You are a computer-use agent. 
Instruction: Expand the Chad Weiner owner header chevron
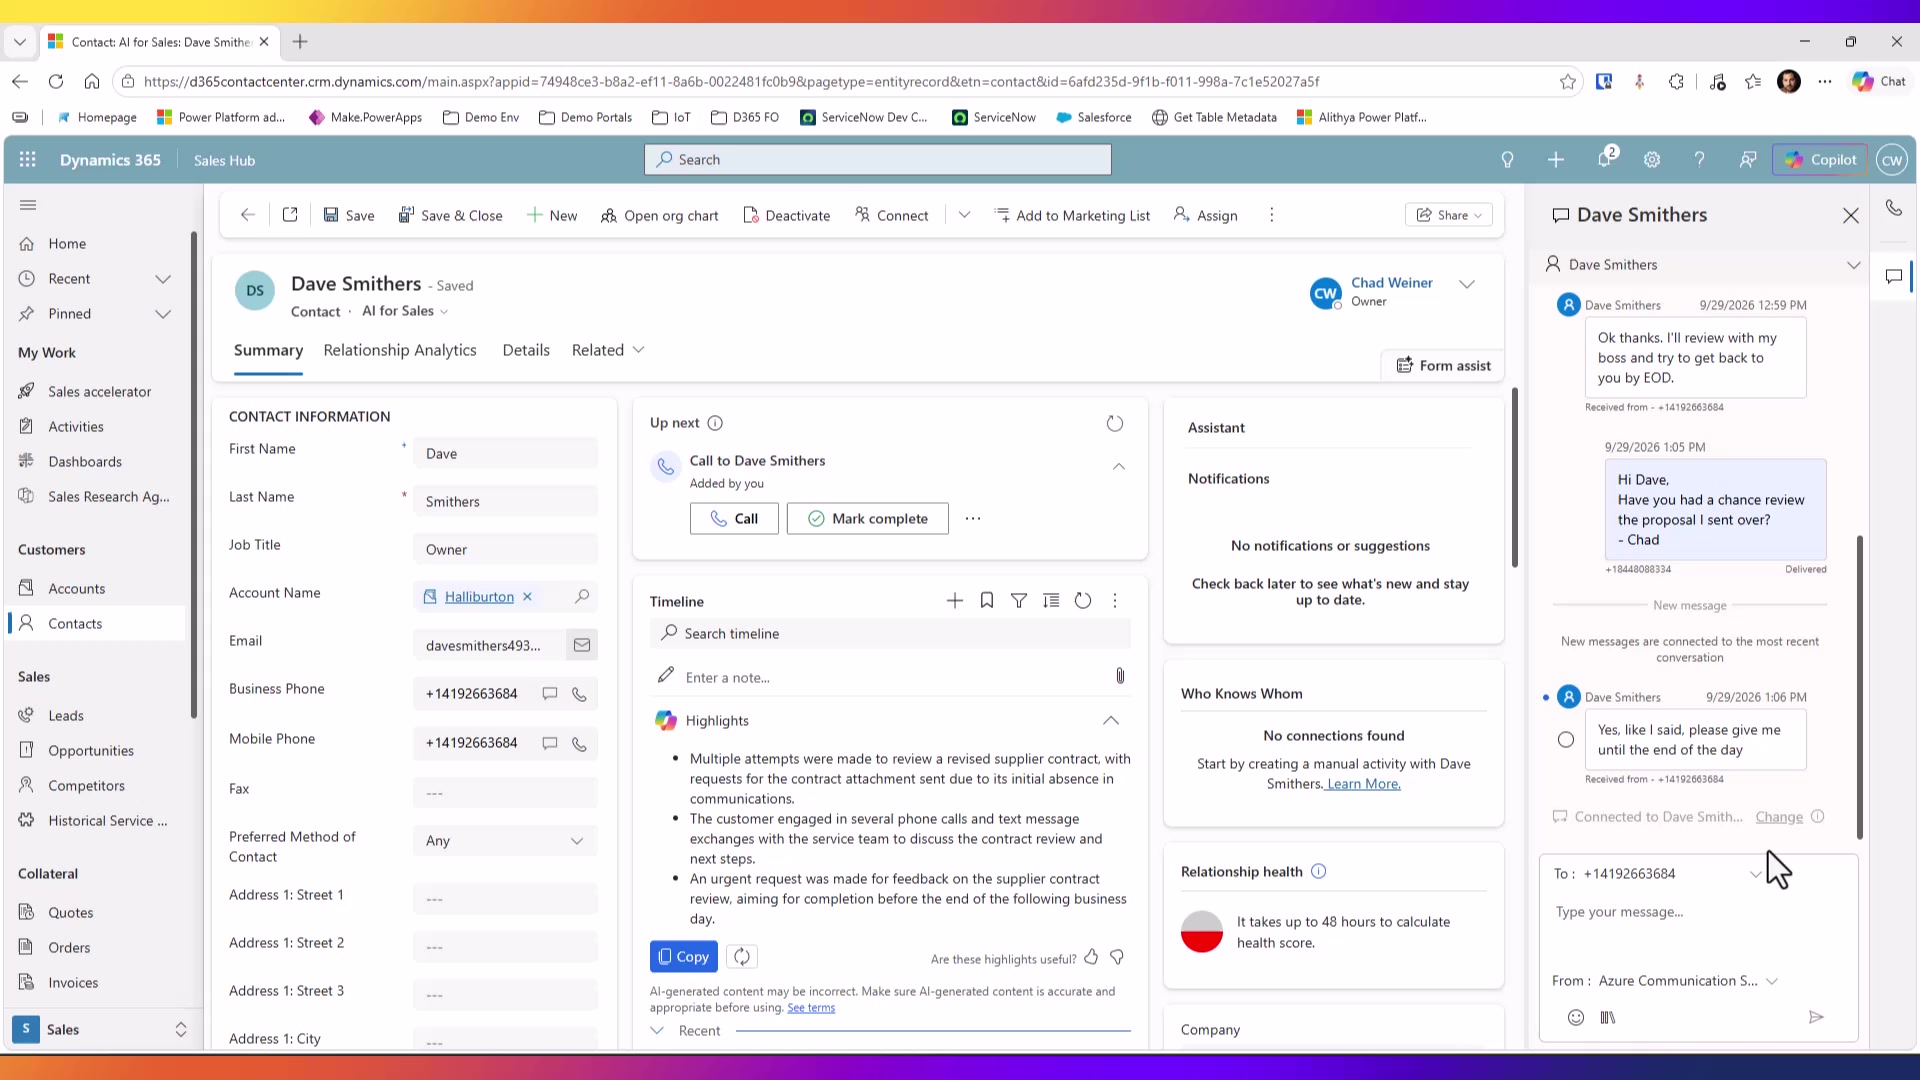click(1467, 285)
